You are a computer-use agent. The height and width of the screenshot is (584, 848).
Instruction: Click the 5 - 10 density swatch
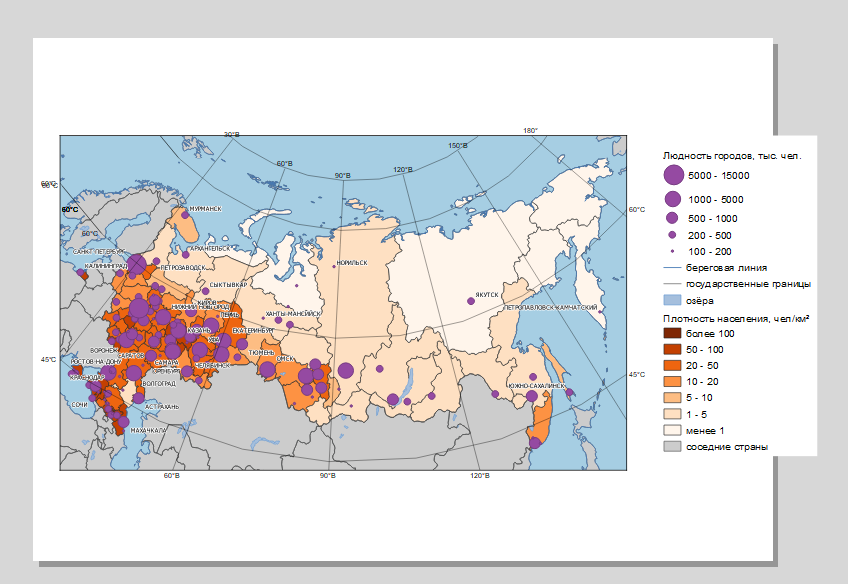[x=672, y=398]
